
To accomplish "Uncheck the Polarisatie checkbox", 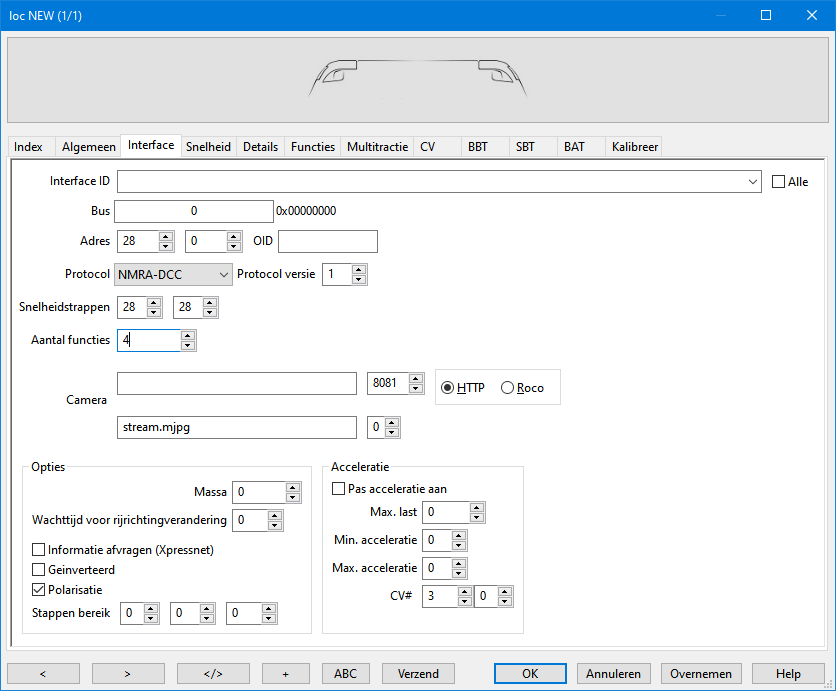I will pyautogui.click(x=39, y=590).
